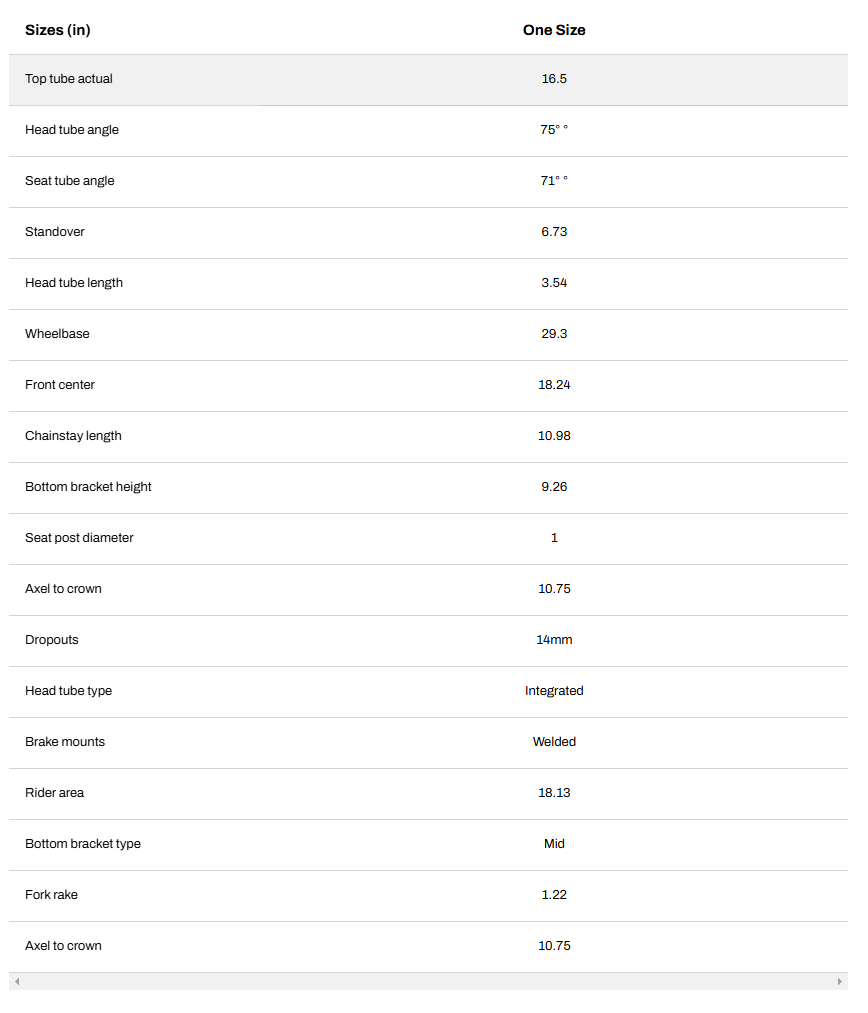Image resolution: width=868 pixels, height=1013 pixels.
Task: Click the 'Seat tube angle' label
Action: tap(70, 181)
